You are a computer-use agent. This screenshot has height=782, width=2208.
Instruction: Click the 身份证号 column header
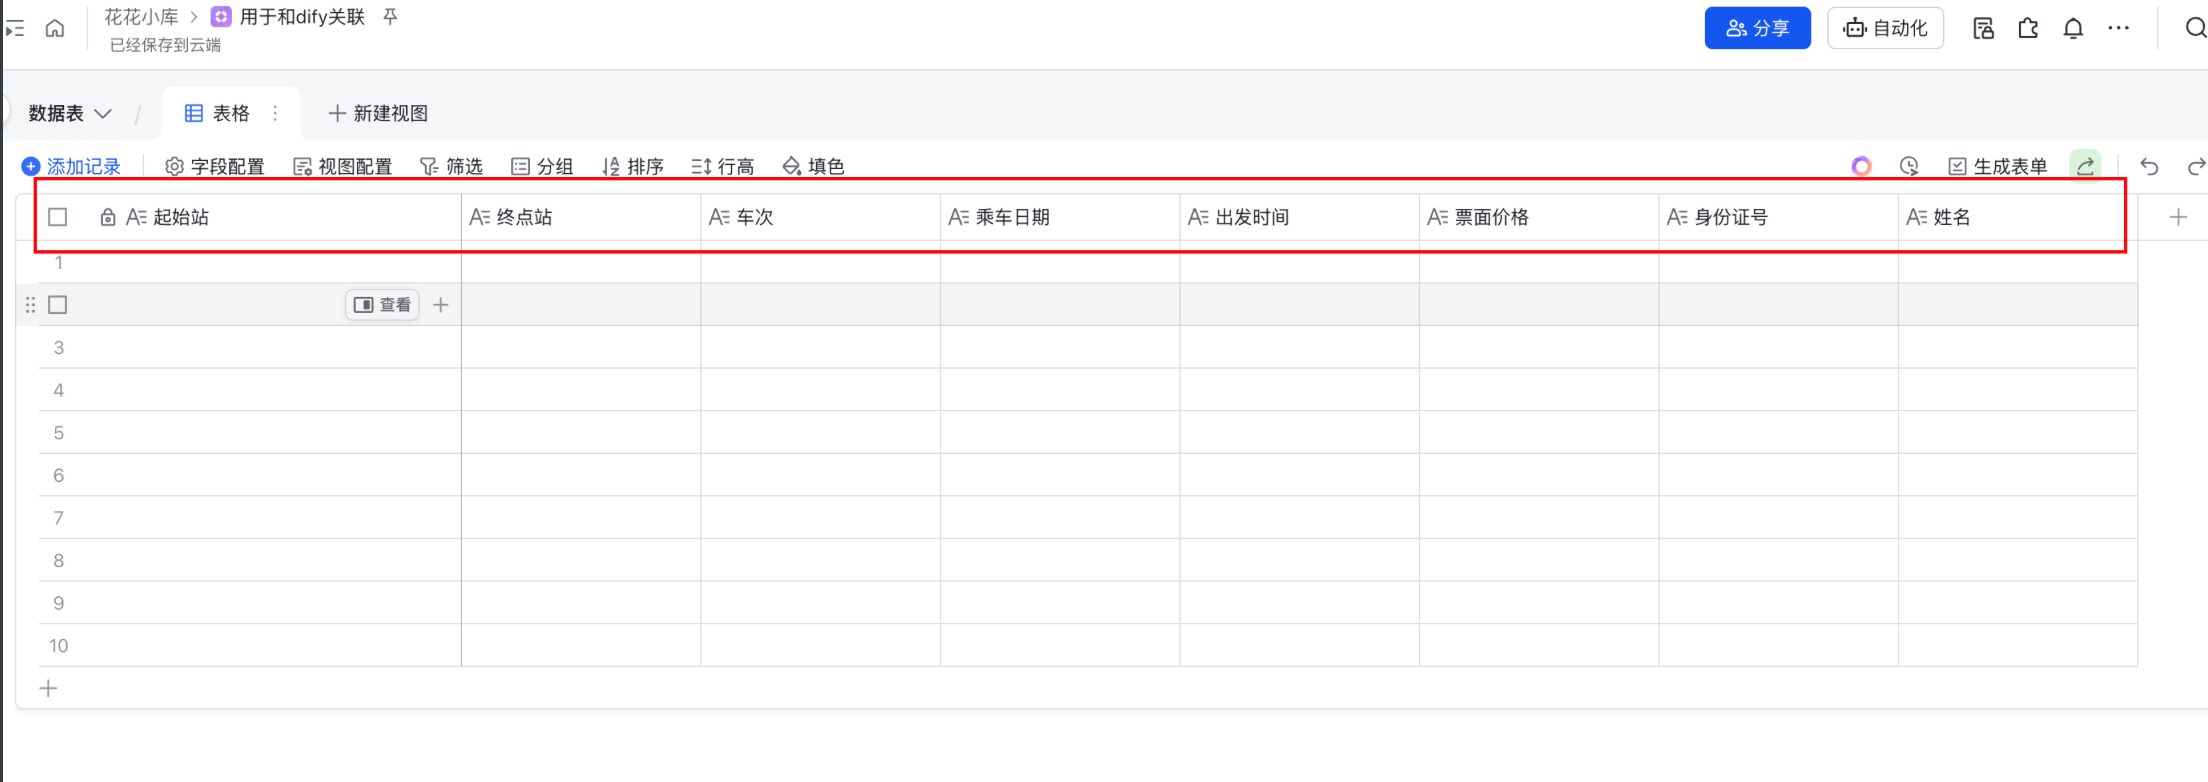1778,217
